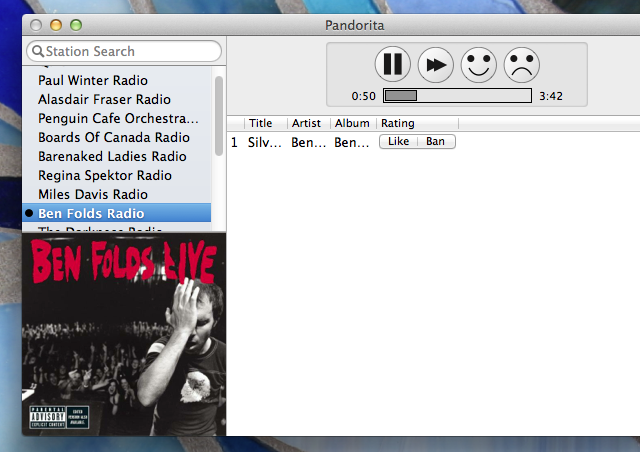
Task: Click the artist cell of track 1
Action: tap(309, 142)
